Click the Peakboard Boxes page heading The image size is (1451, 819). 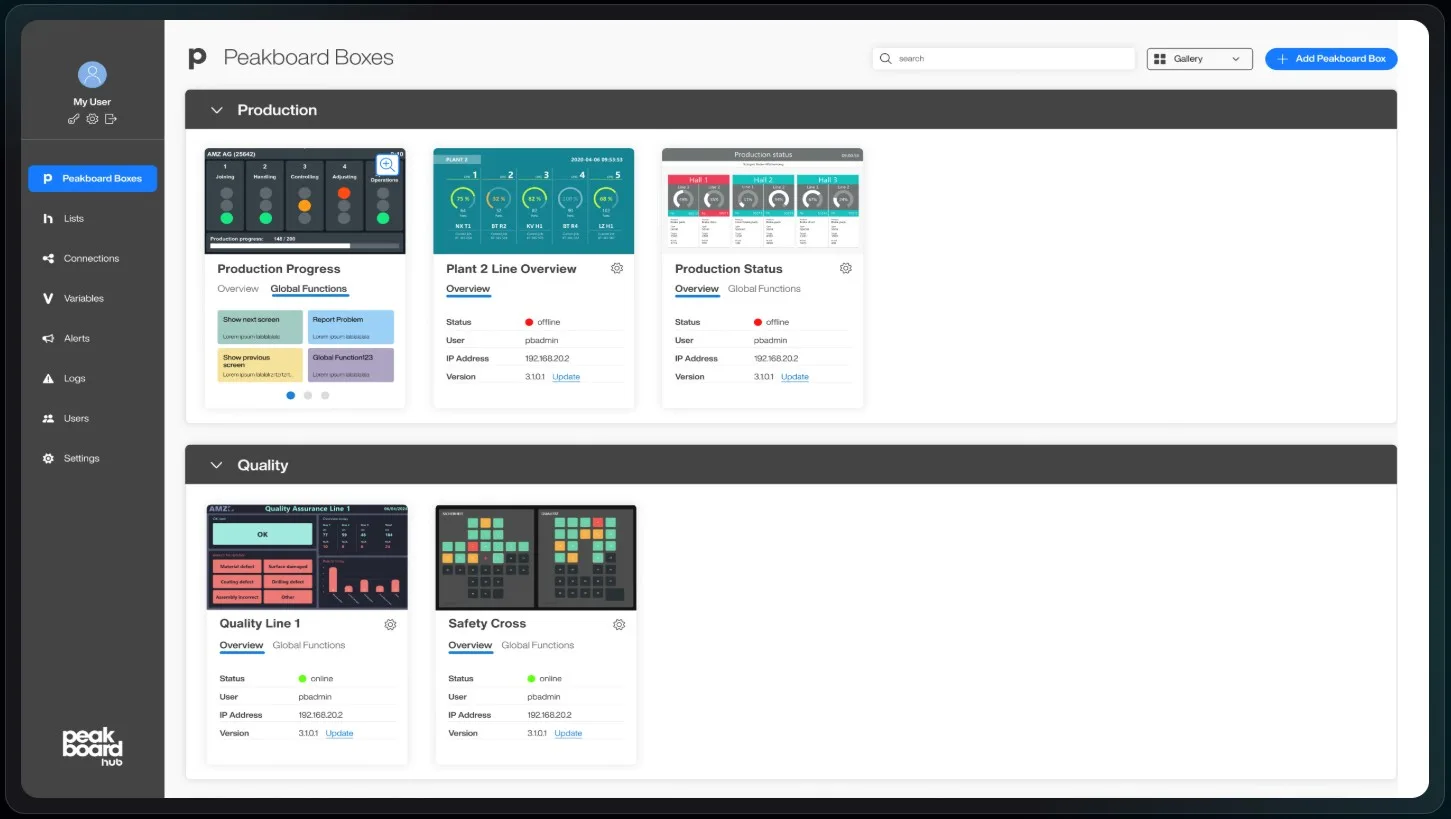[309, 58]
